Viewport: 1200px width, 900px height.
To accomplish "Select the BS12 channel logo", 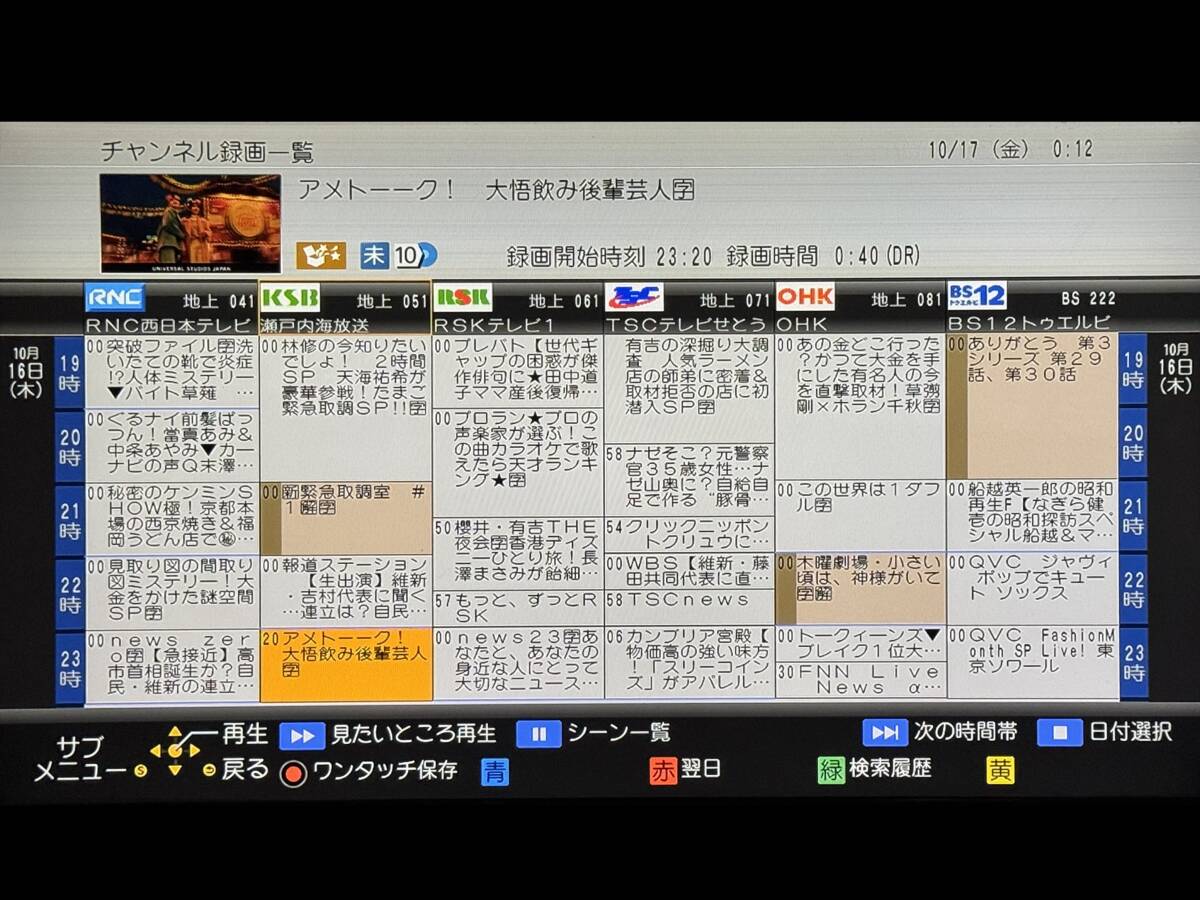I will pos(977,296).
